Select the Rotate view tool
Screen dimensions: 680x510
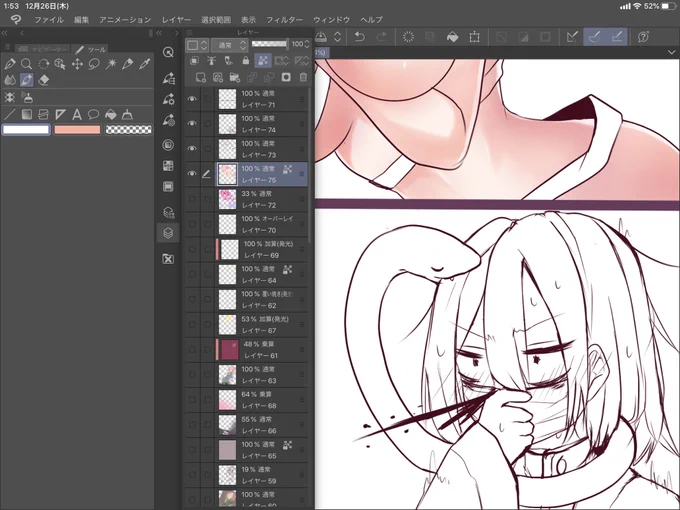43,64
